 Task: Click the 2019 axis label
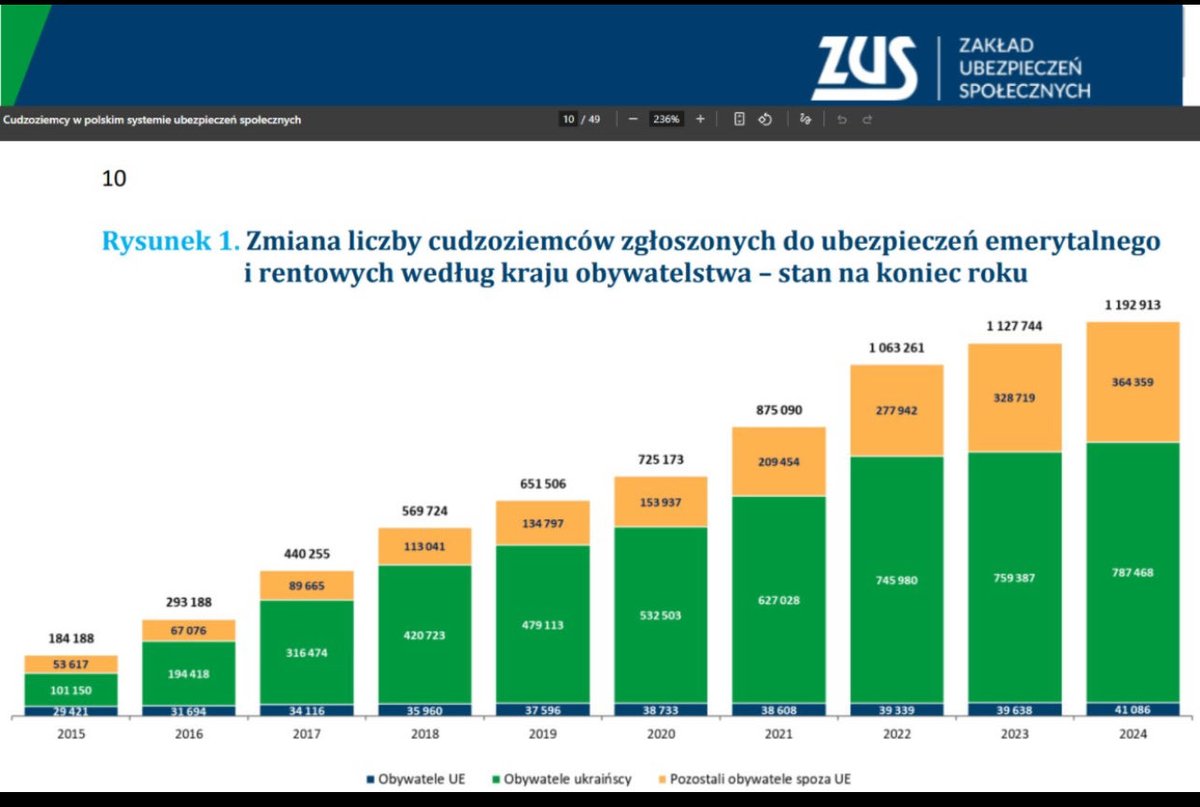click(x=542, y=734)
